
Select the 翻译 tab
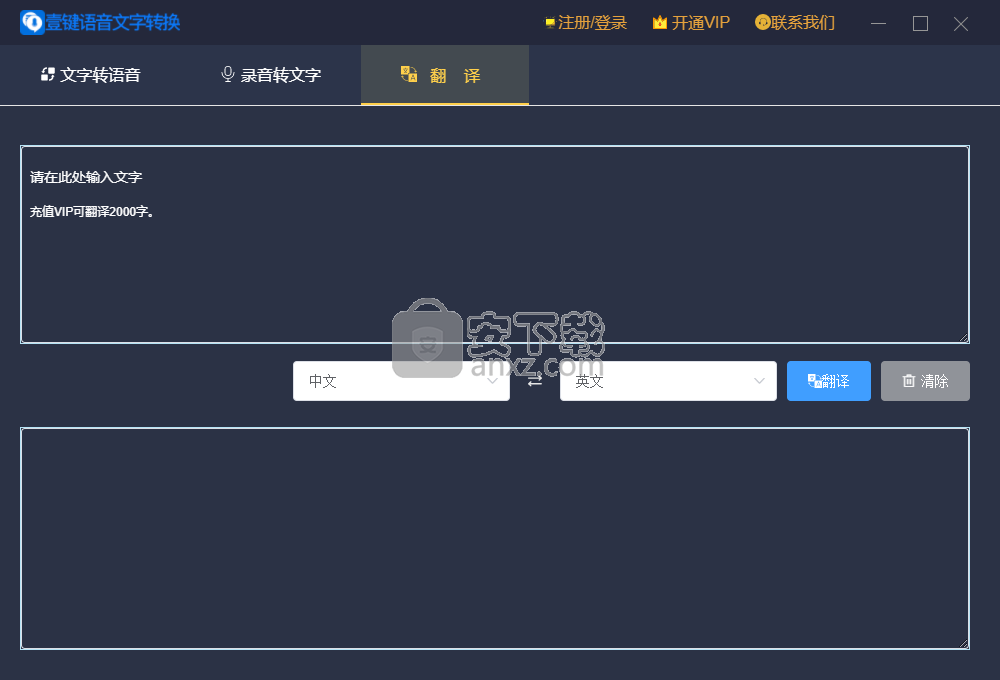coord(444,75)
